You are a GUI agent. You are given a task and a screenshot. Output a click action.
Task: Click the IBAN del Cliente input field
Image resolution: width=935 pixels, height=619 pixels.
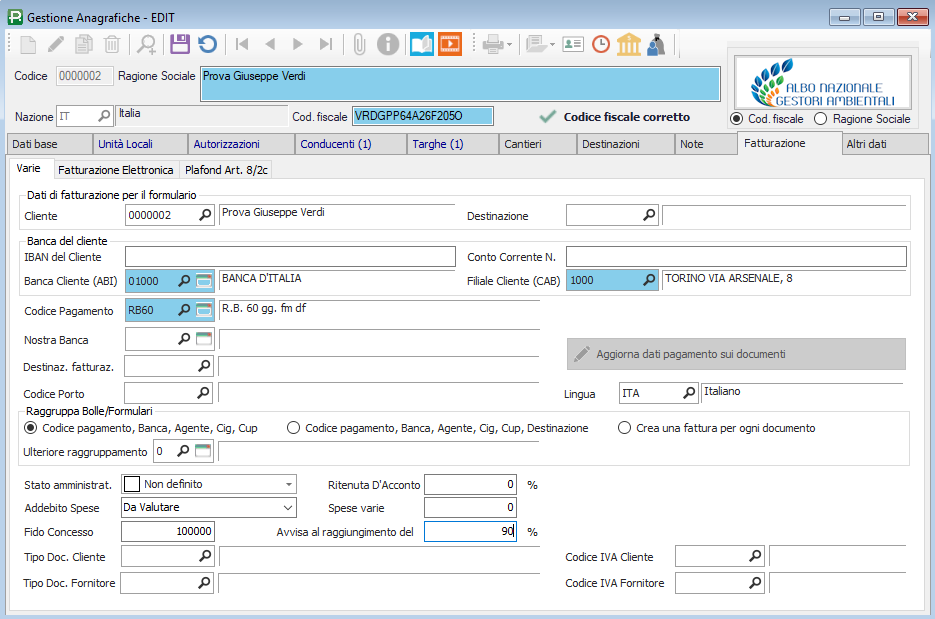point(289,257)
